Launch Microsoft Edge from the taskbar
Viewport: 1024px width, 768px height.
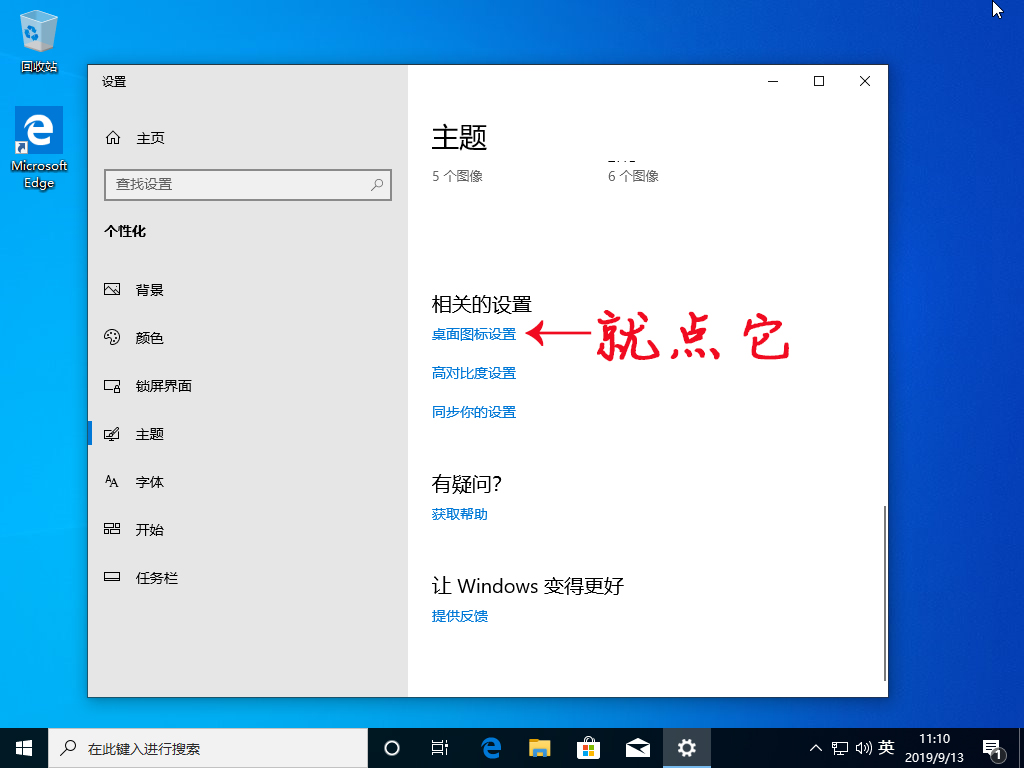(x=489, y=747)
